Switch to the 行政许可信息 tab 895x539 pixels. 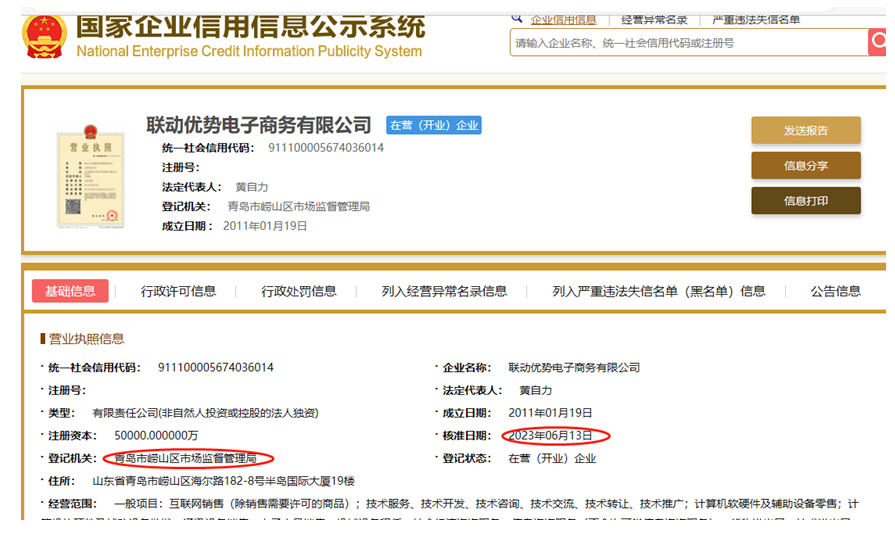tap(178, 291)
